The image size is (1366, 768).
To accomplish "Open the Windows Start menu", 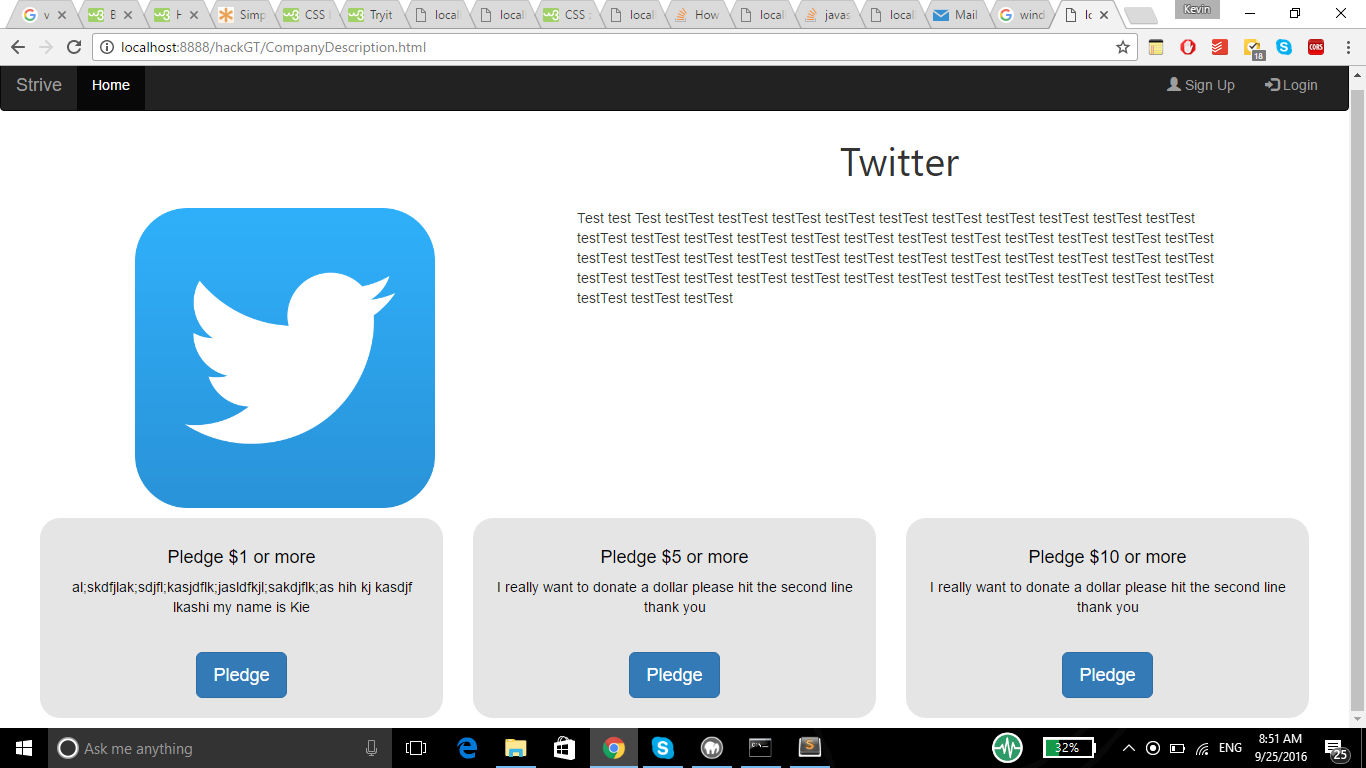I will point(24,748).
